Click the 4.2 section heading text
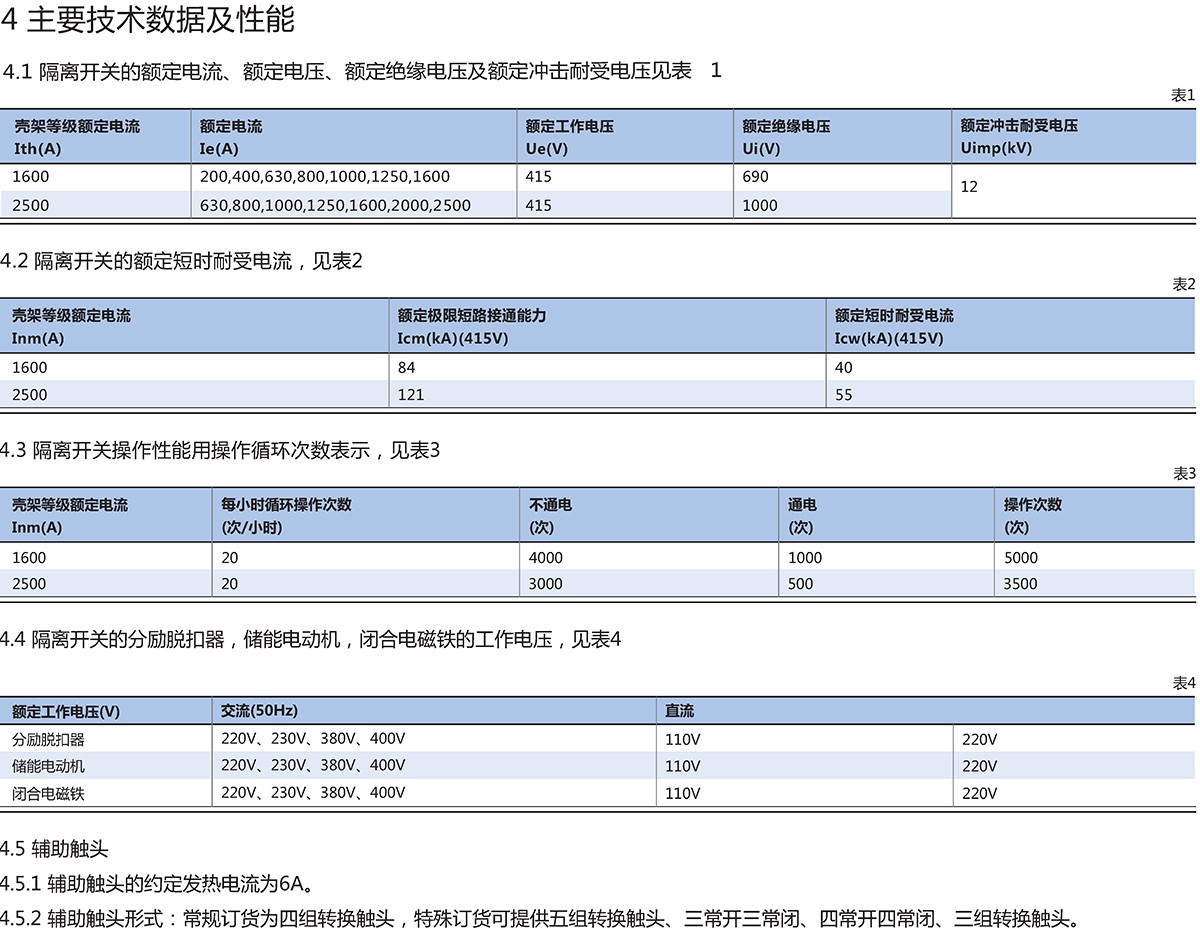The width and height of the screenshot is (1200, 948). point(181,262)
